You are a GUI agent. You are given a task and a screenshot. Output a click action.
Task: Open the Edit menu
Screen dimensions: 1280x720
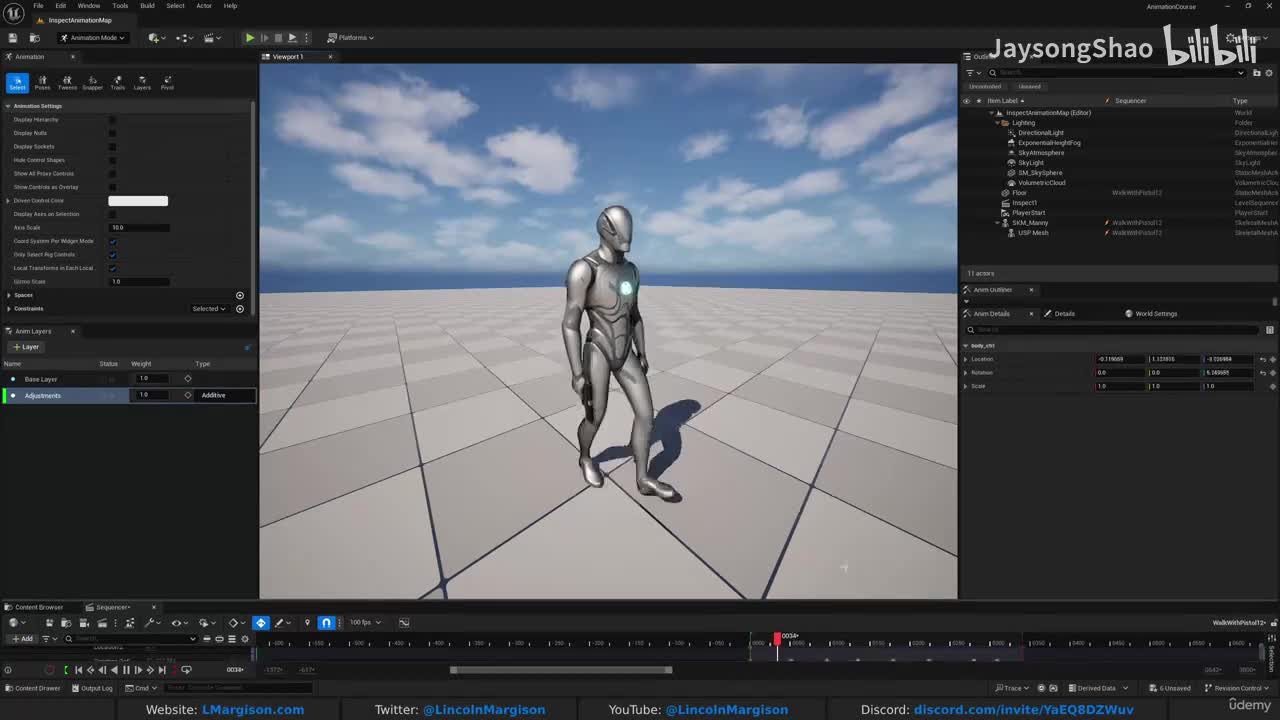coord(61,6)
